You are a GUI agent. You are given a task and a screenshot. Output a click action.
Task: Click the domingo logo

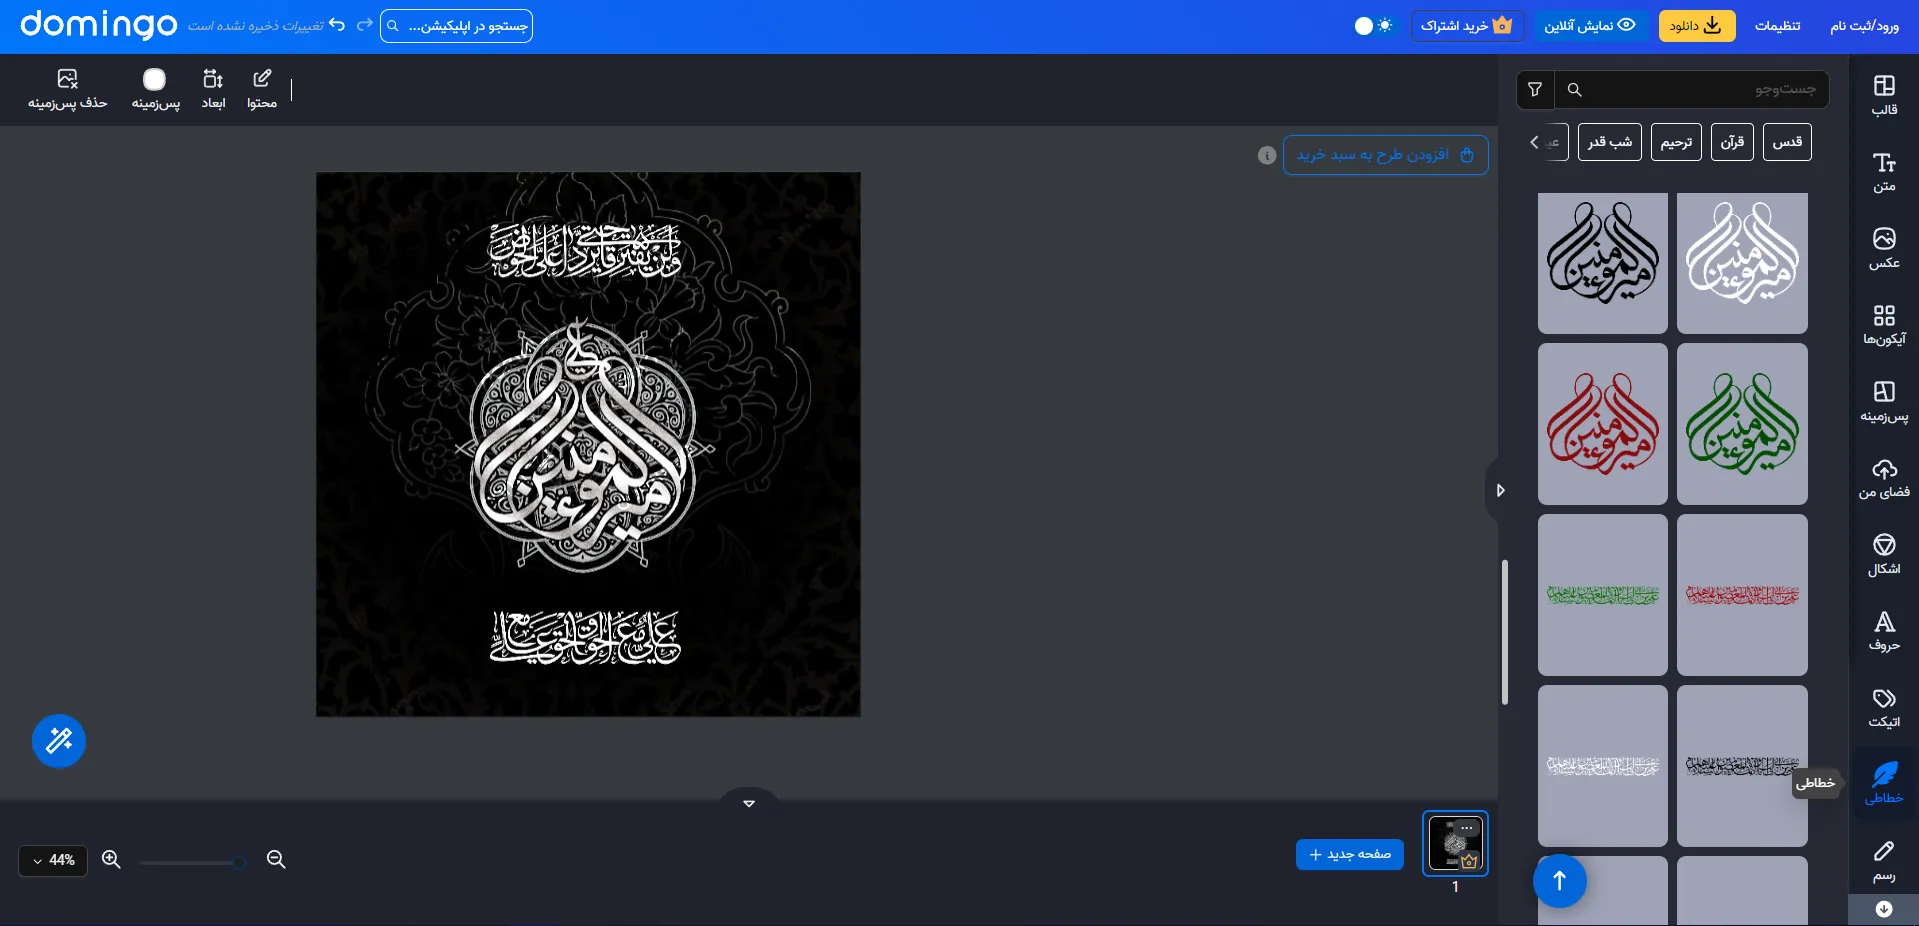pos(98,25)
